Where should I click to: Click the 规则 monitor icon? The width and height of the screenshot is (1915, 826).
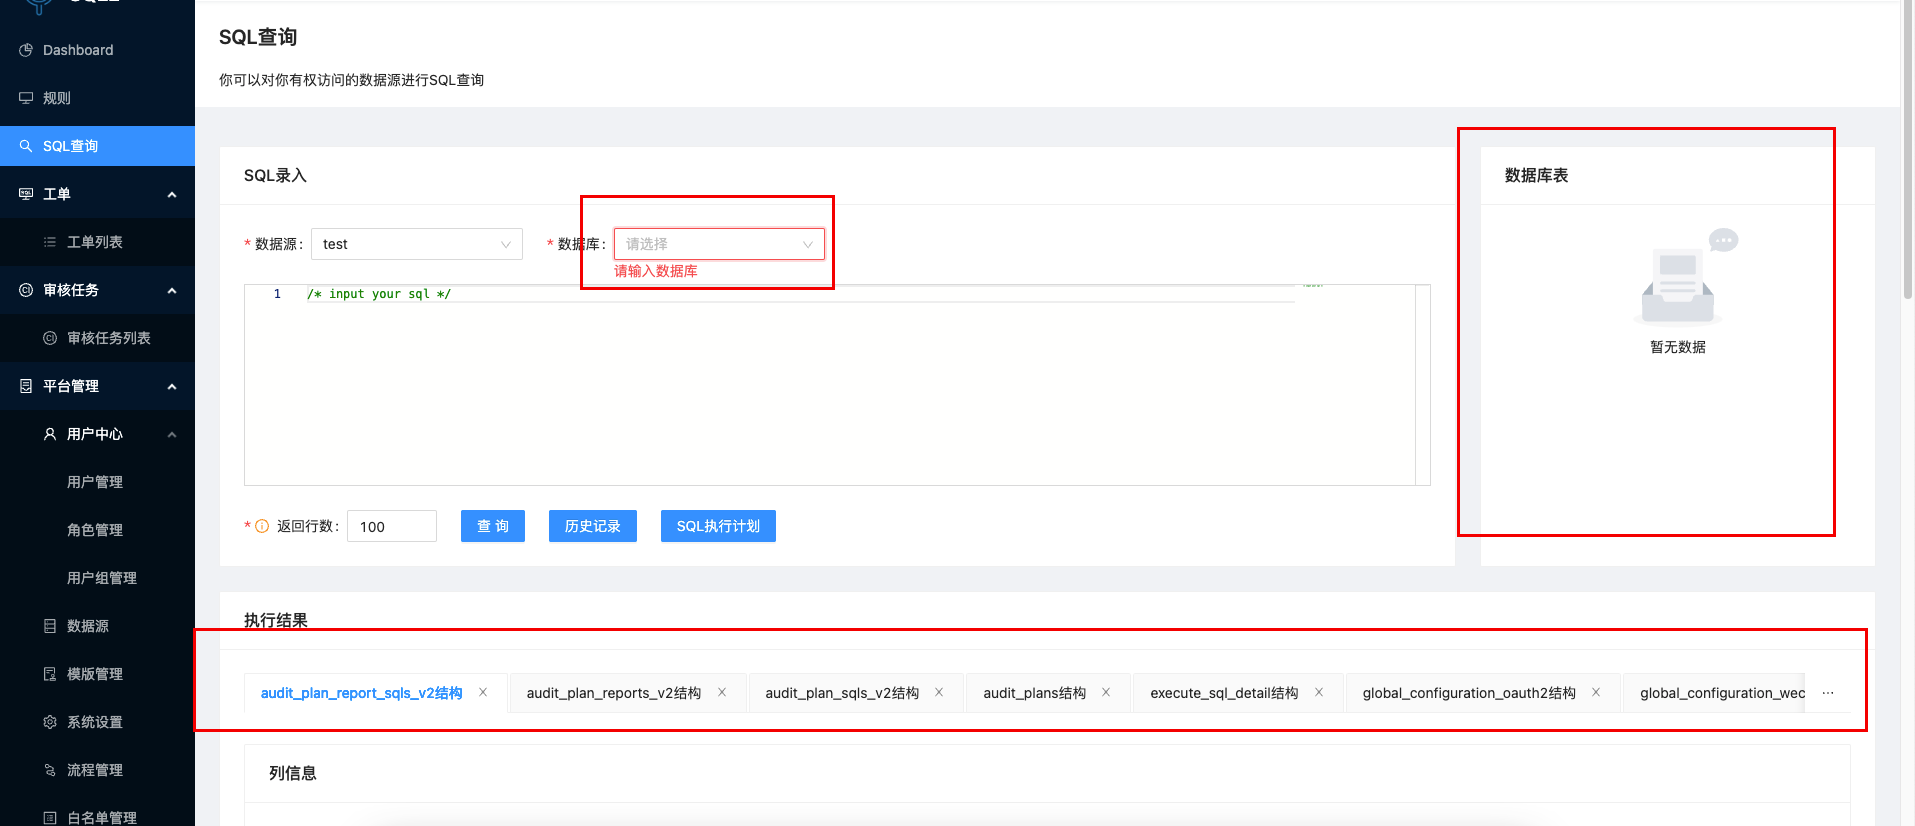[x=26, y=98]
